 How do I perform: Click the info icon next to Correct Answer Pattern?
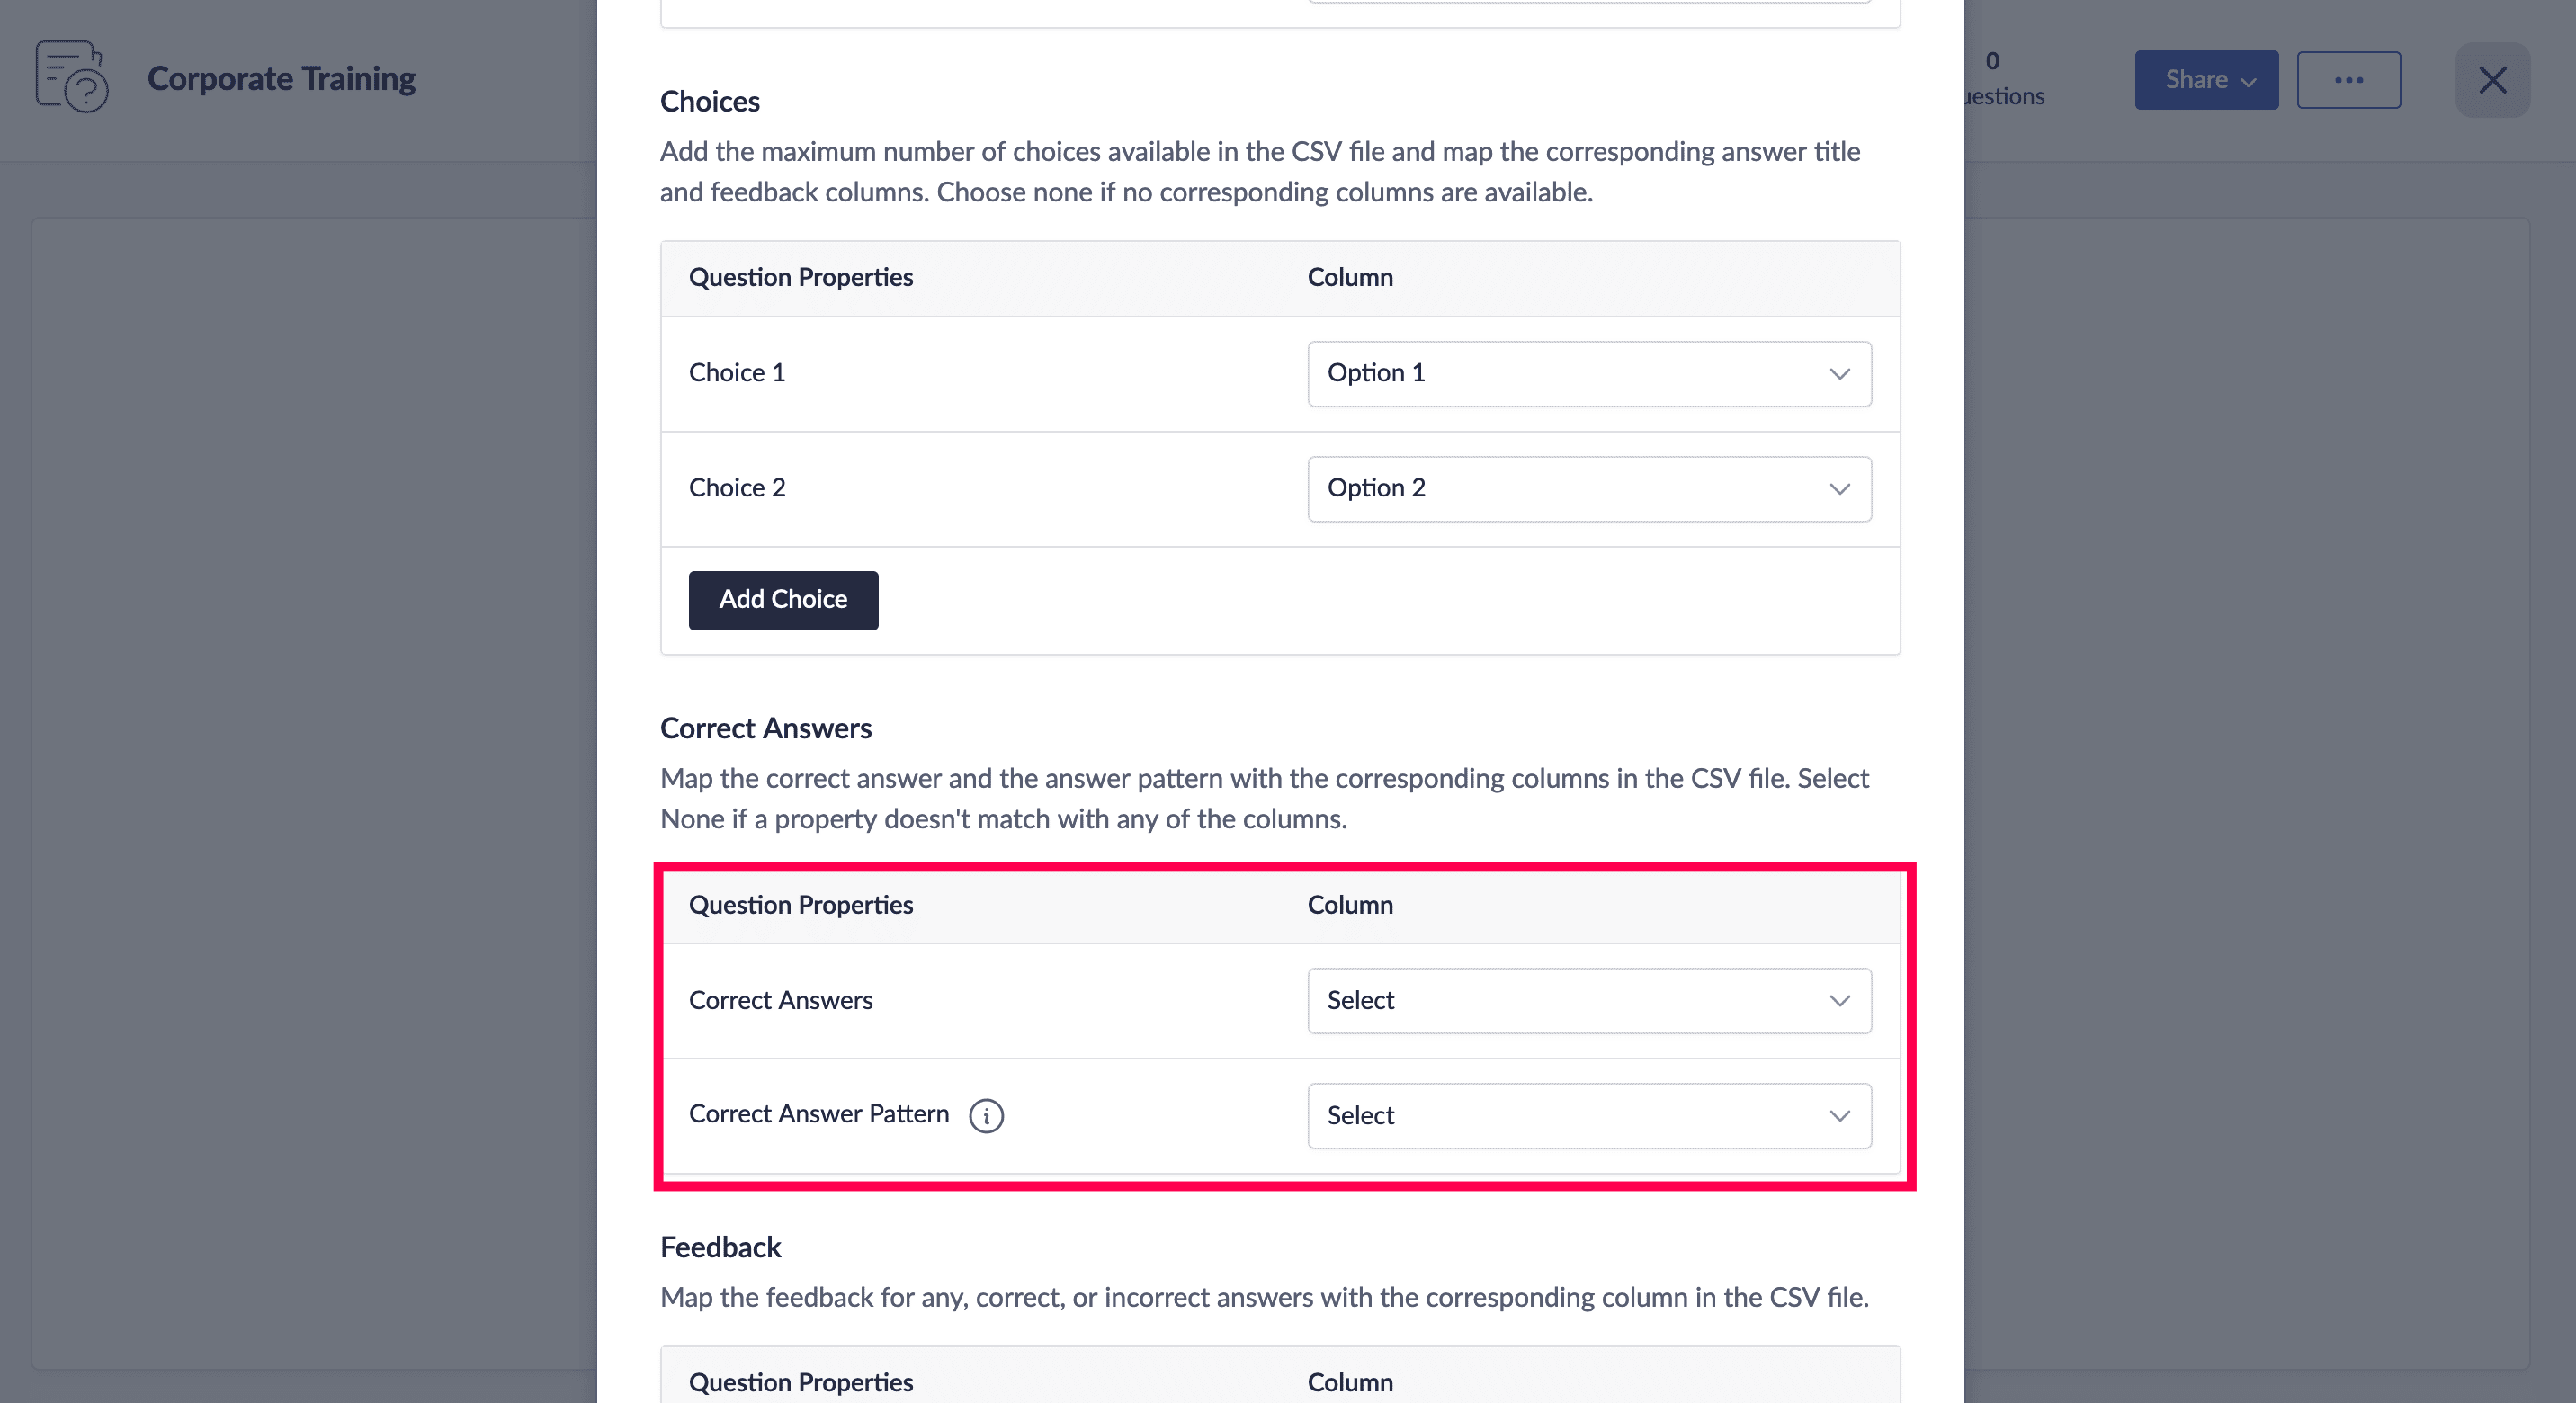click(x=986, y=1115)
